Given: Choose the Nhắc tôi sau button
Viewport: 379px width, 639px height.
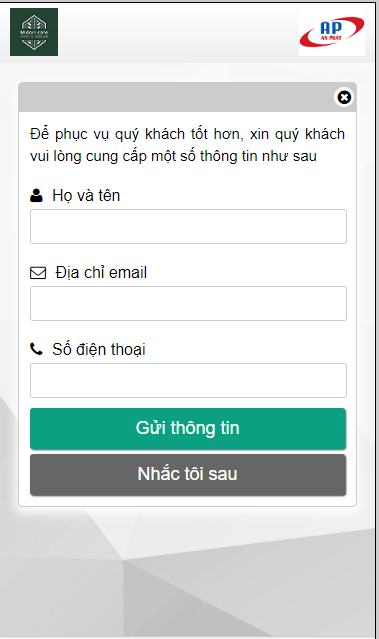Looking at the screenshot, I should [188, 475].
